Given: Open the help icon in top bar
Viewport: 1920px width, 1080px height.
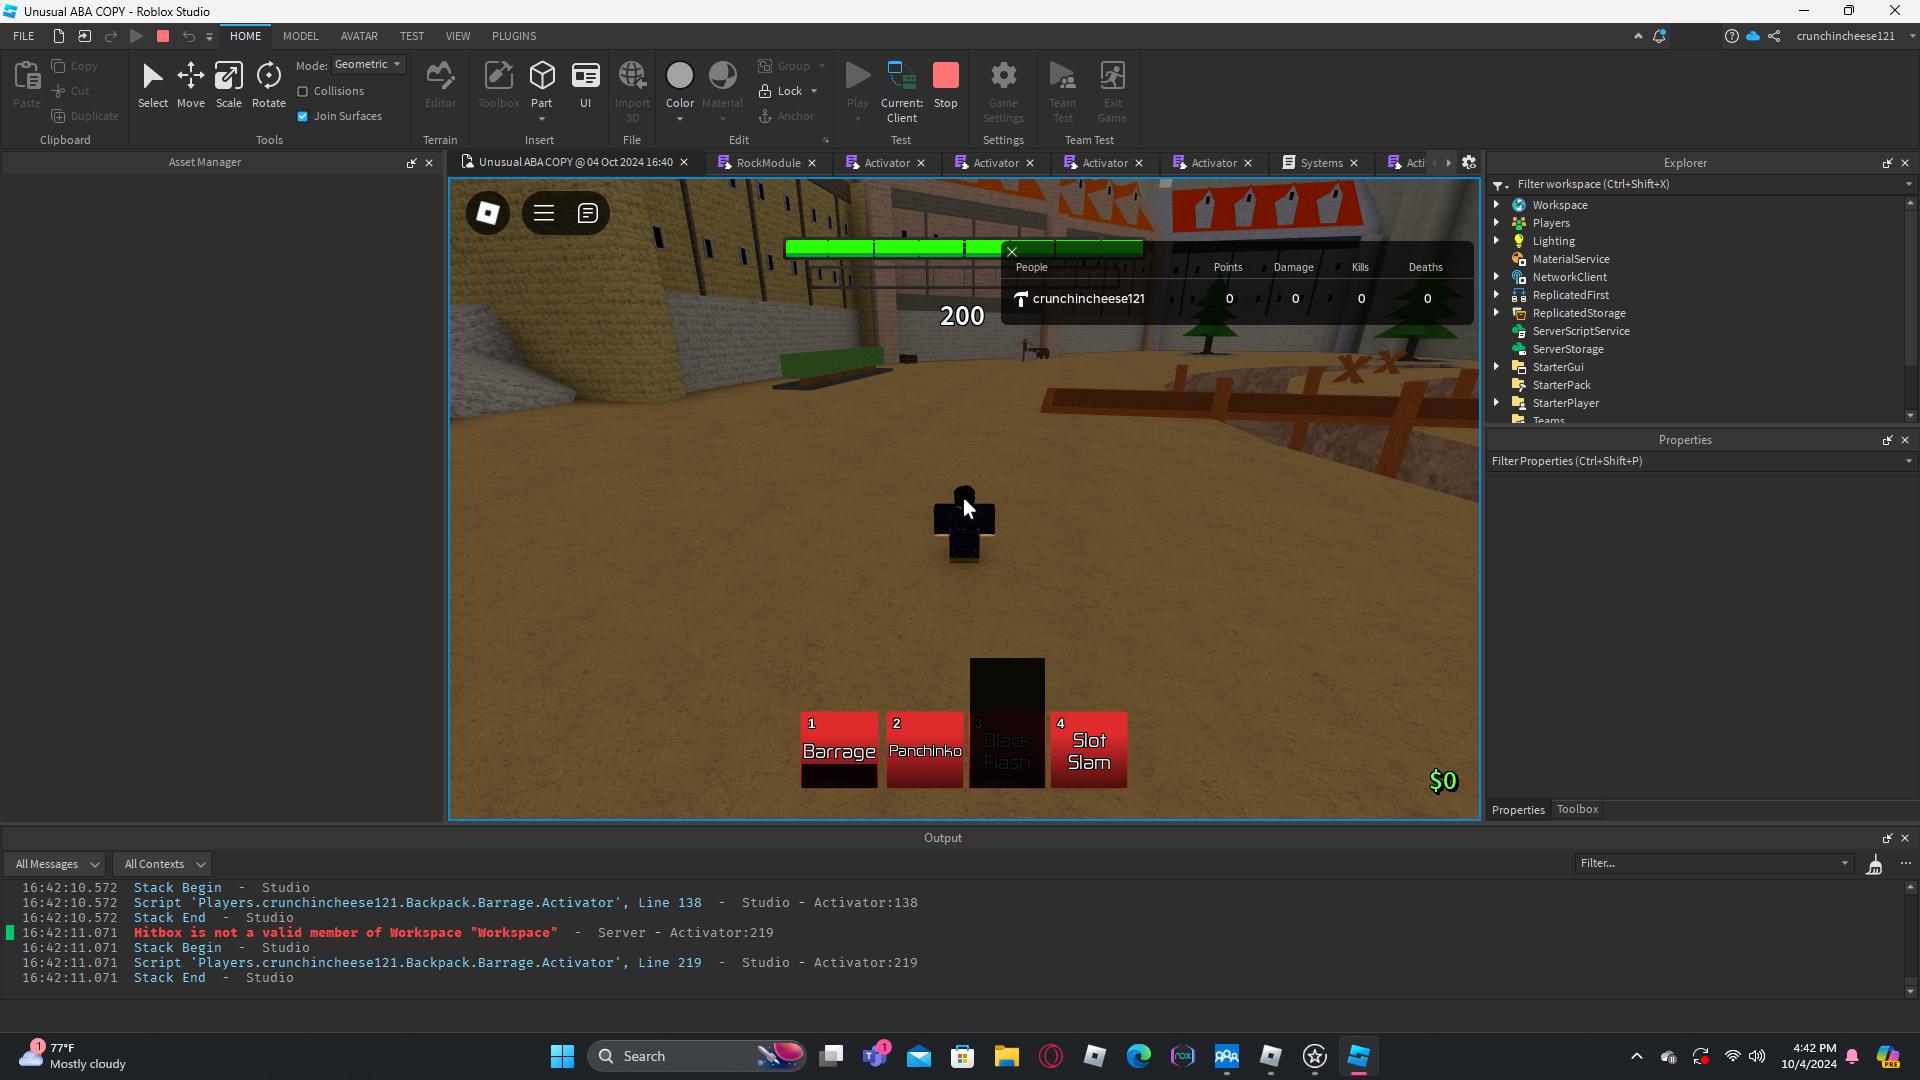Looking at the screenshot, I should tap(1731, 36).
